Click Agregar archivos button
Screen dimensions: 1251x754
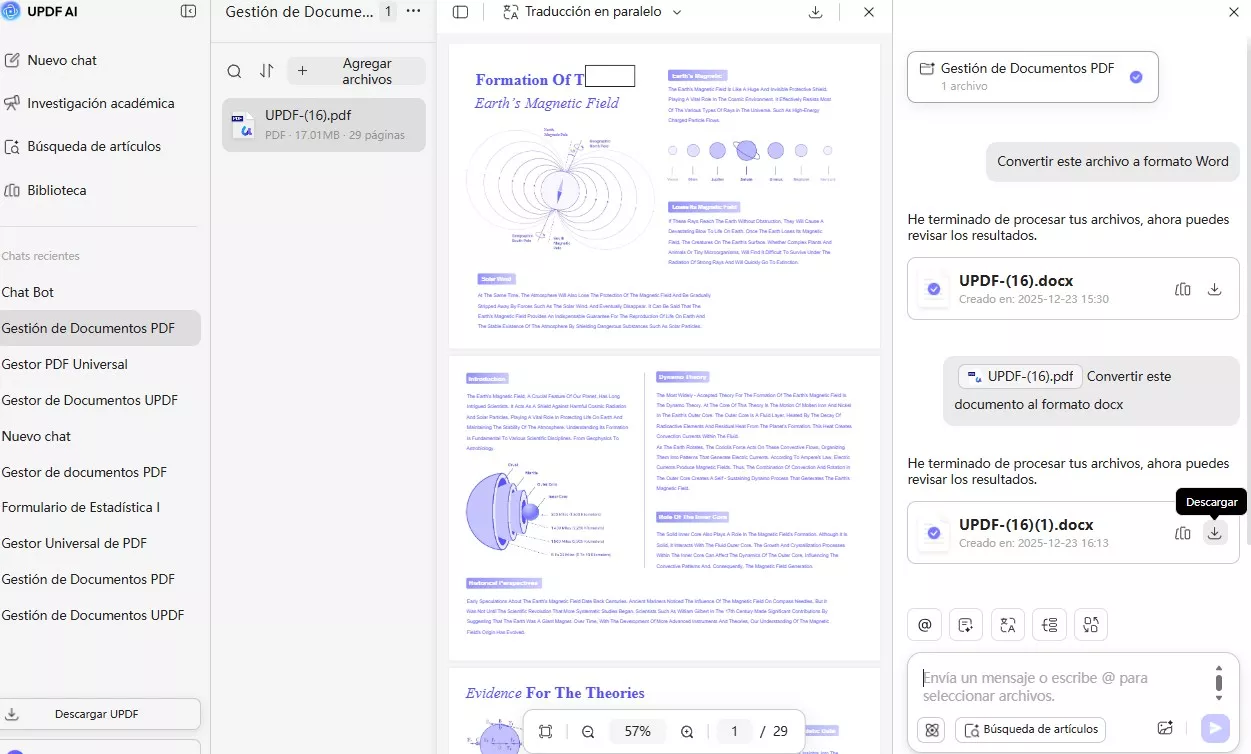tap(356, 71)
